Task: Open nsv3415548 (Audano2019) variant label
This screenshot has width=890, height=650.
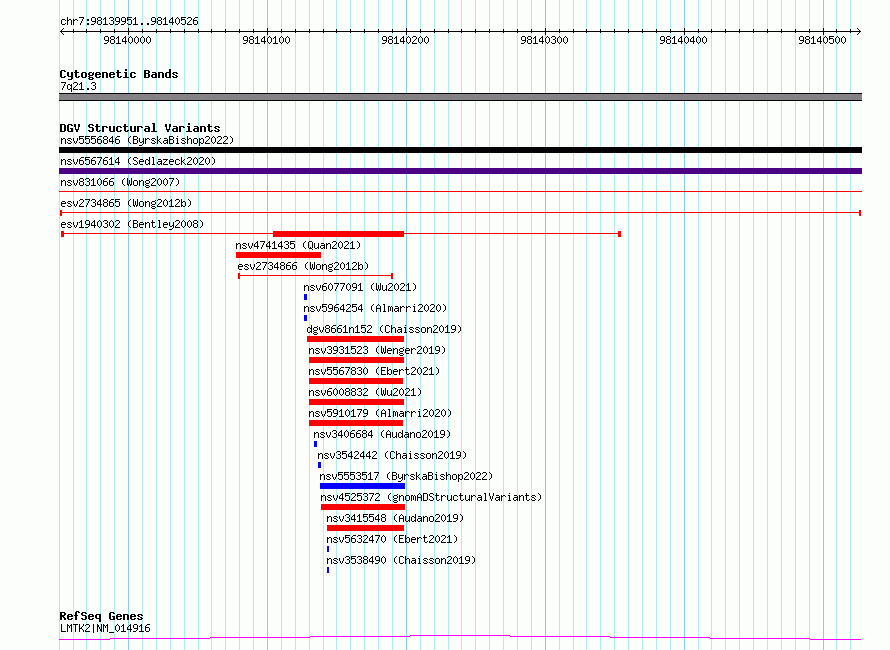Action: pos(395,518)
